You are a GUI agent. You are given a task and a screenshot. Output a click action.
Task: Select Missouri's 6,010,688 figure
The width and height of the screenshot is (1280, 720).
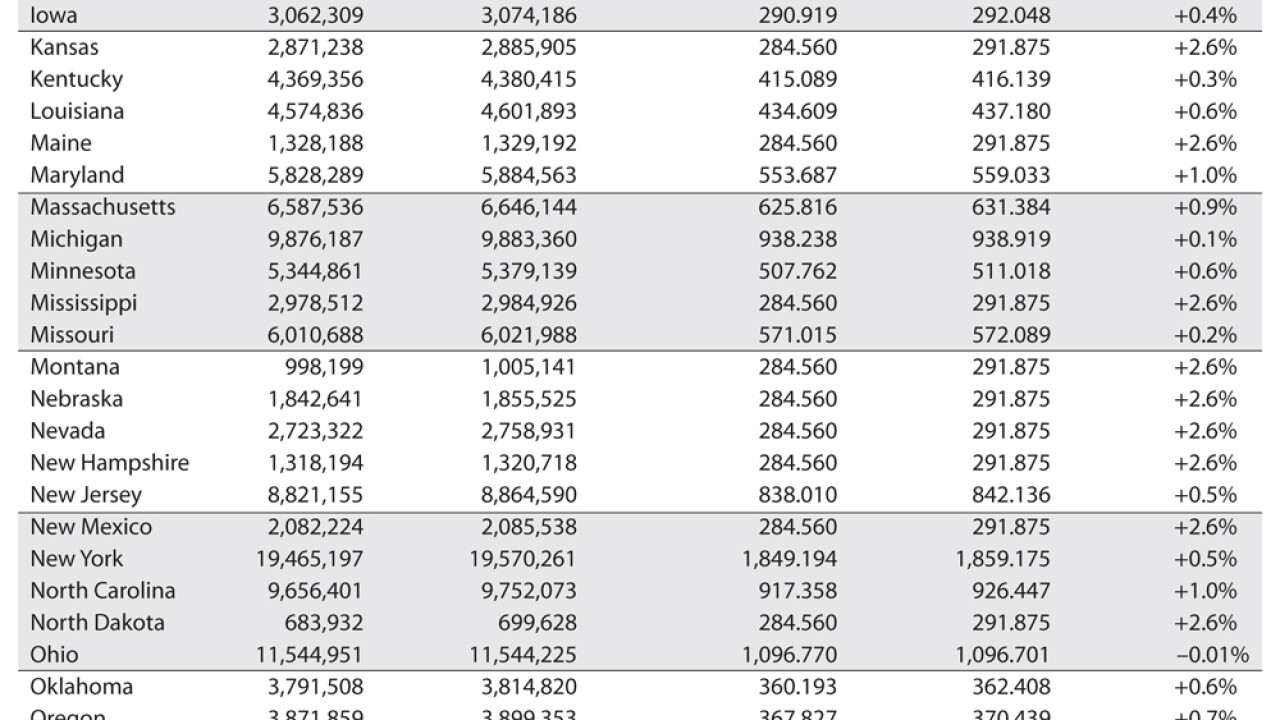pos(314,335)
